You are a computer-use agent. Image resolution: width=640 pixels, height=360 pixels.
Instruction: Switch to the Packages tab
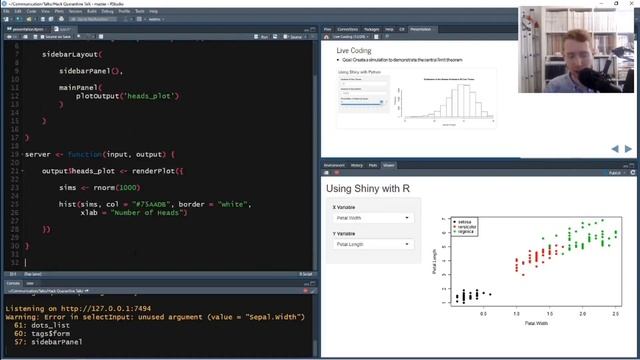(371, 29)
